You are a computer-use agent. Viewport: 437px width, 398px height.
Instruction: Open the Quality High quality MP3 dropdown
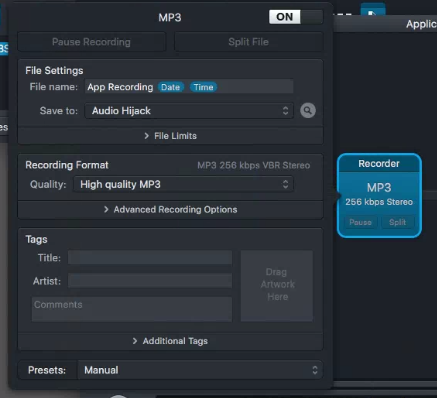[x=183, y=184]
